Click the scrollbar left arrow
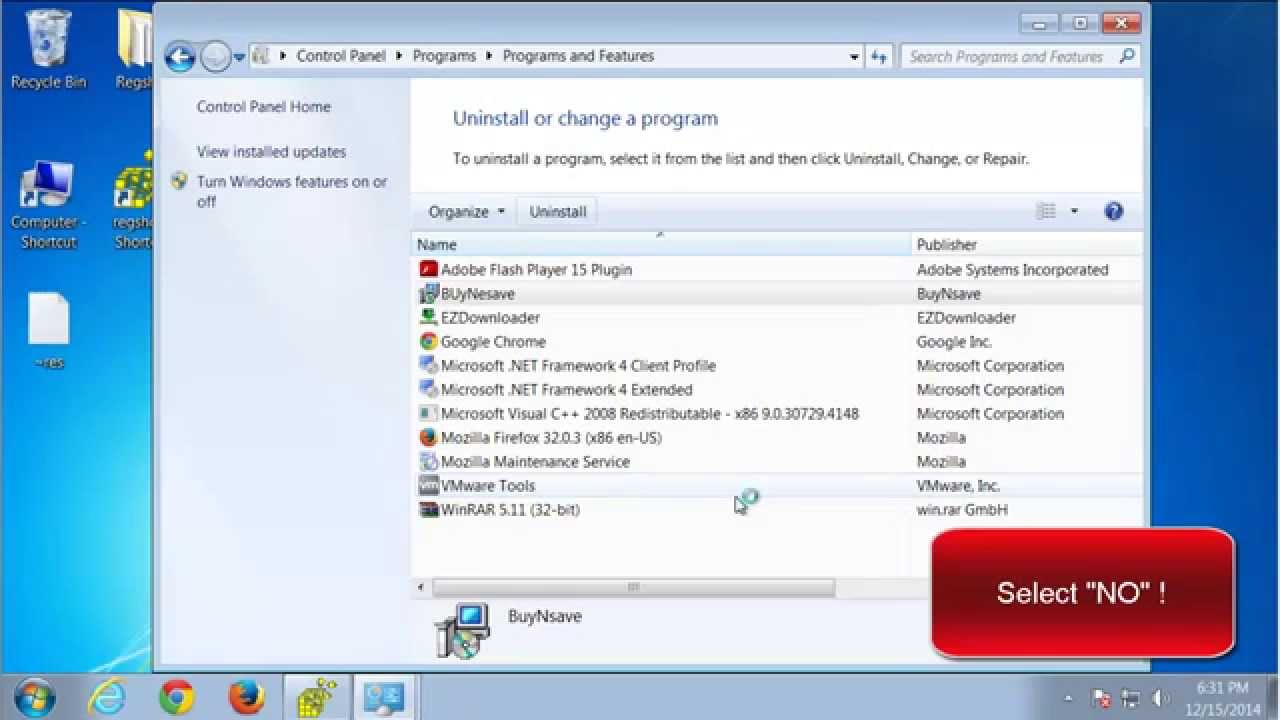Viewport: 1280px width, 720px height. tap(421, 588)
